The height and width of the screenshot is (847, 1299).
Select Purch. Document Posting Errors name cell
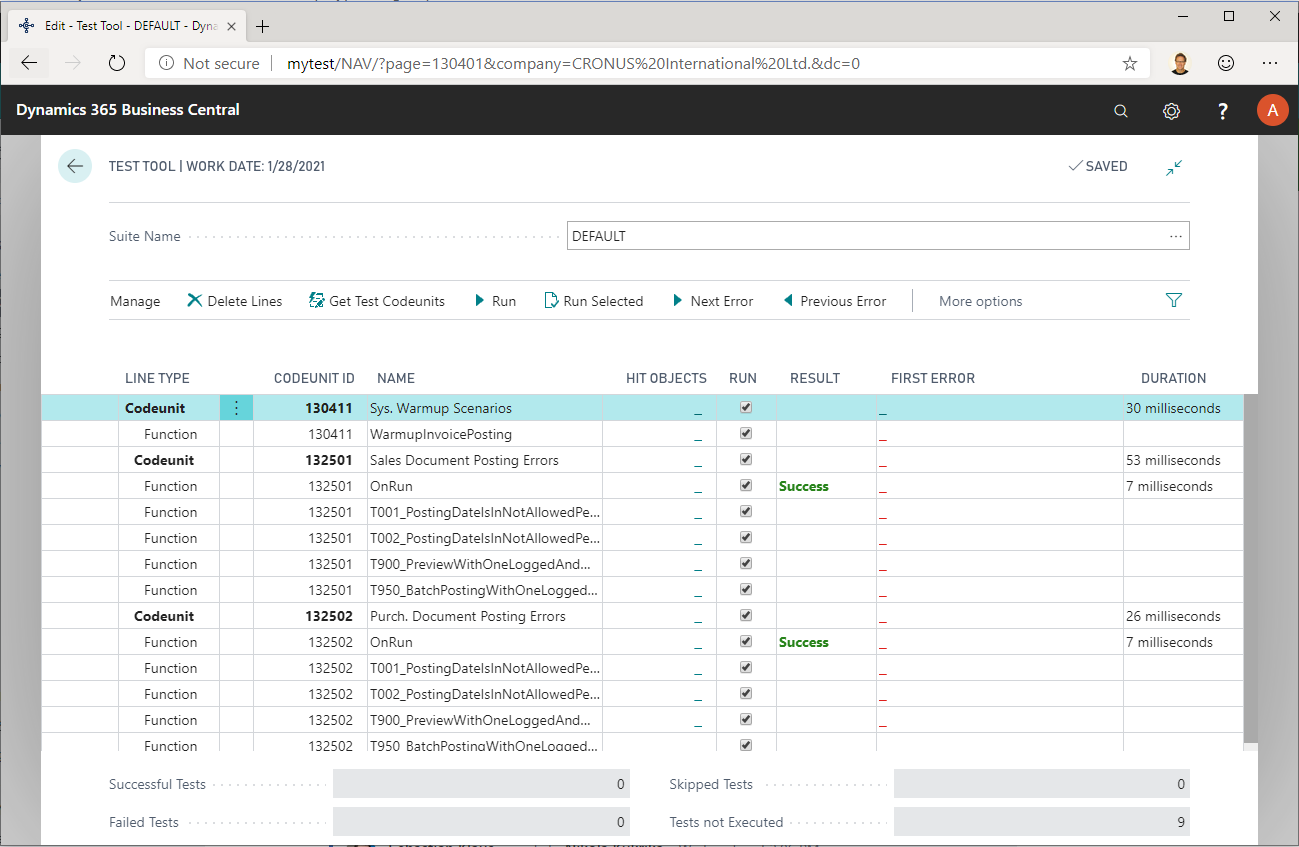click(485, 616)
